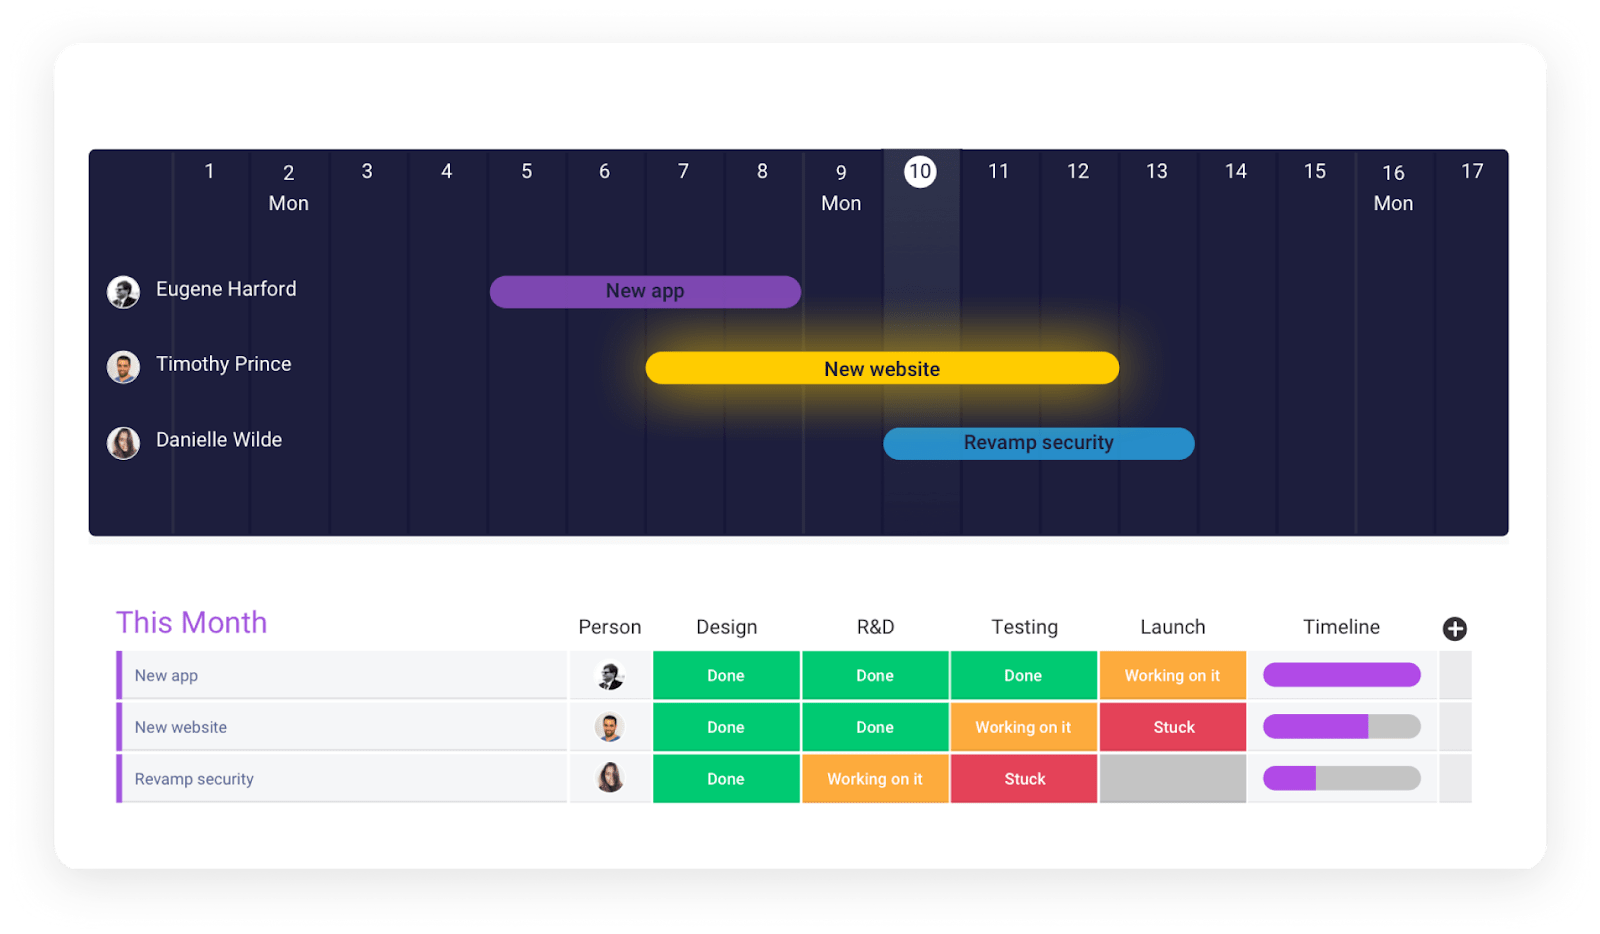Toggle the Launch status on New app row
Image resolution: width=1600 pixels, height=934 pixels.
[x=1172, y=675]
